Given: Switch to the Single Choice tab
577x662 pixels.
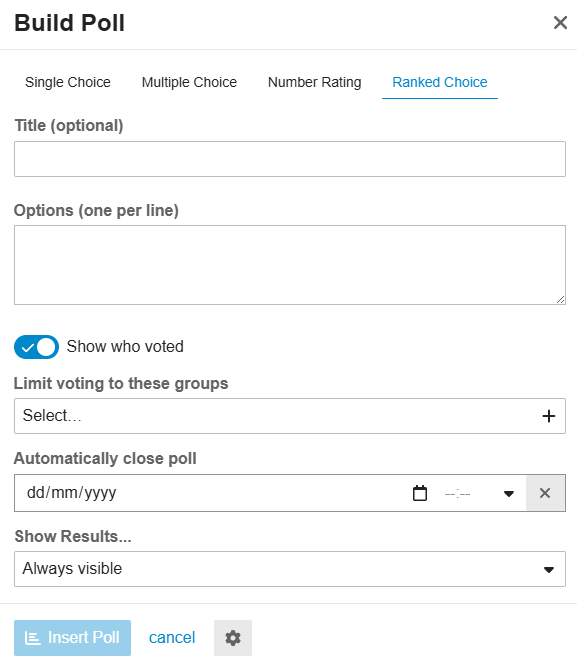Looking at the screenshot, I should pyautogui.click(x=68, y=82).
